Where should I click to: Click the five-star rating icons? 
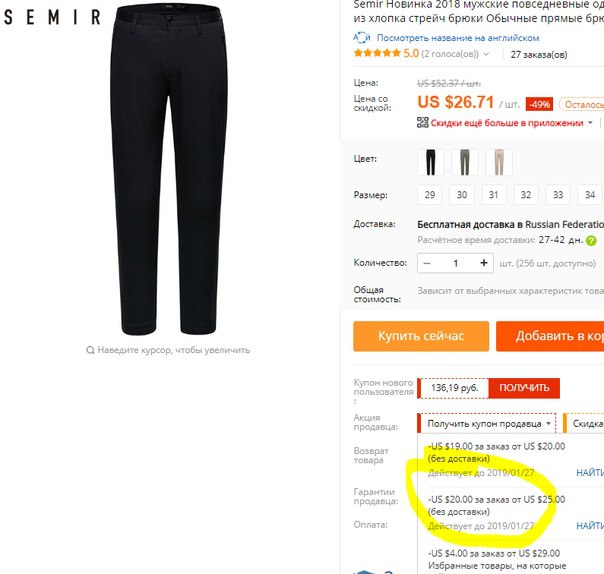pos(377,53)
